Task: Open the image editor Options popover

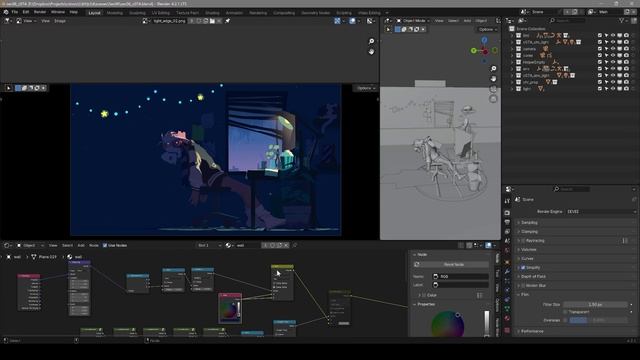Action: 365,88
